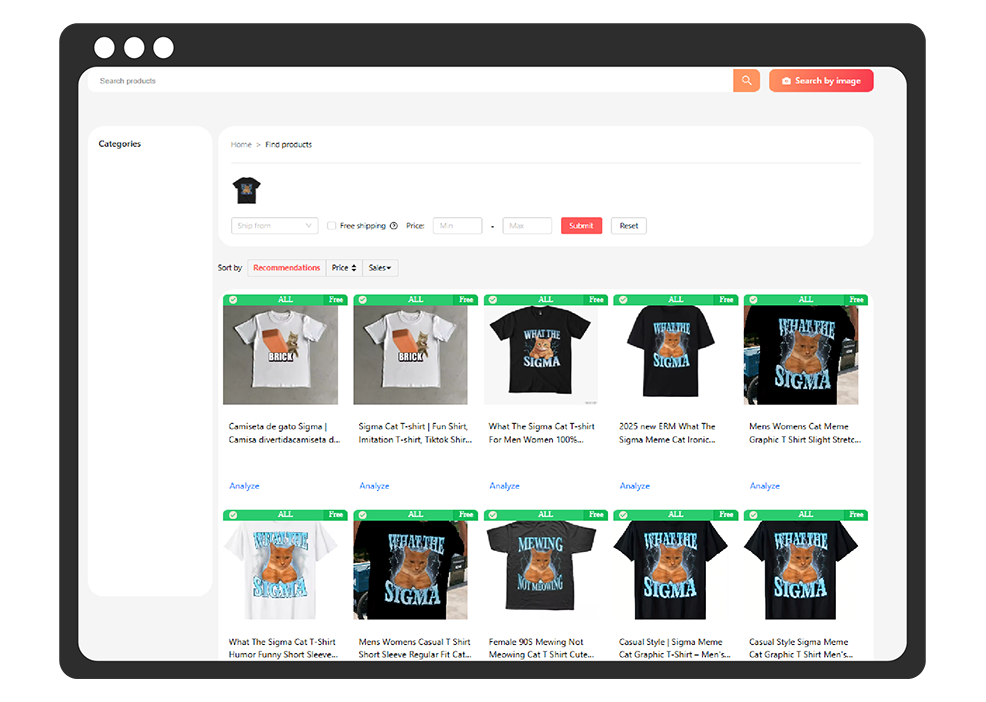986x702 pixels.
Task: Click the check icon on Mens Womens Cat Meme
Action: (753, 299)
